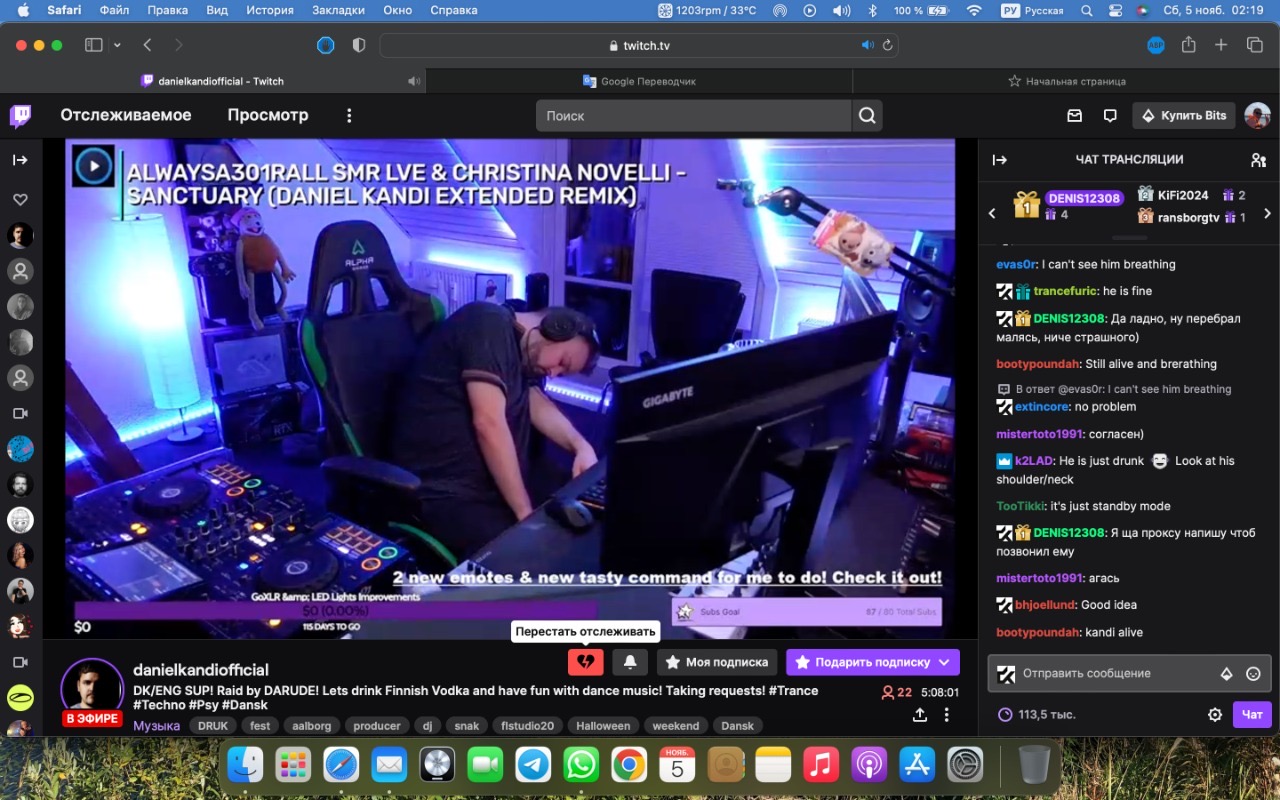Image resolution: width=1280 pixels, height=800 pixels.
Task: Click the heart icon in left sidebar
Action: pyautogui.click(x=20, y=200)
